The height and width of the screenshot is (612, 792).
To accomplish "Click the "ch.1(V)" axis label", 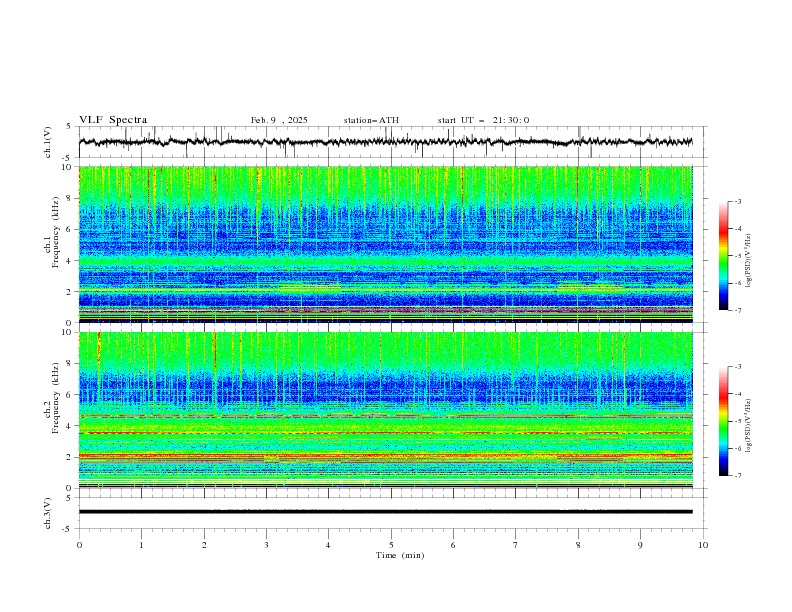I will coord(48,142).
